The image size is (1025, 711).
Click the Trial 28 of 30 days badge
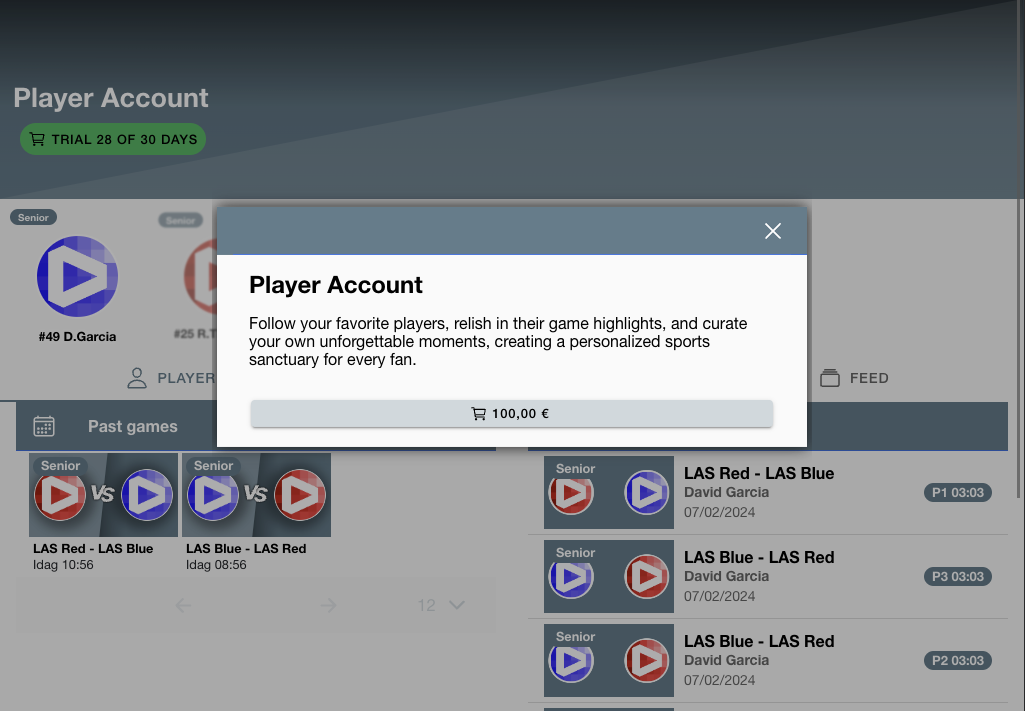pyautogui.click(x=113, y=139)
